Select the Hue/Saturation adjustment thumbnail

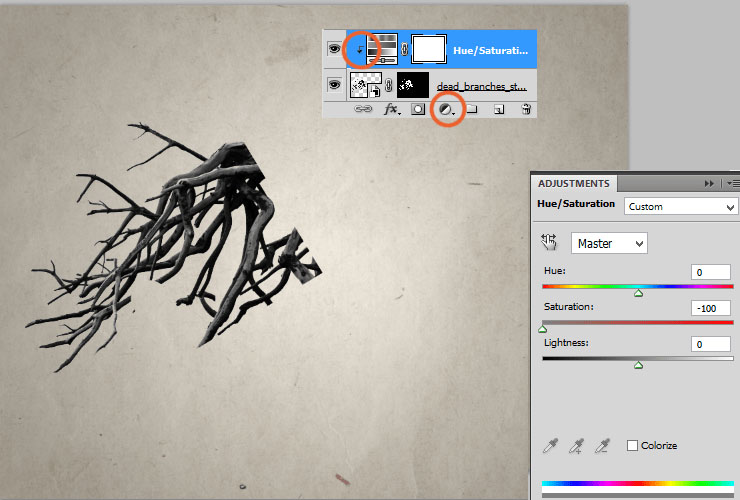coord(382,49)
